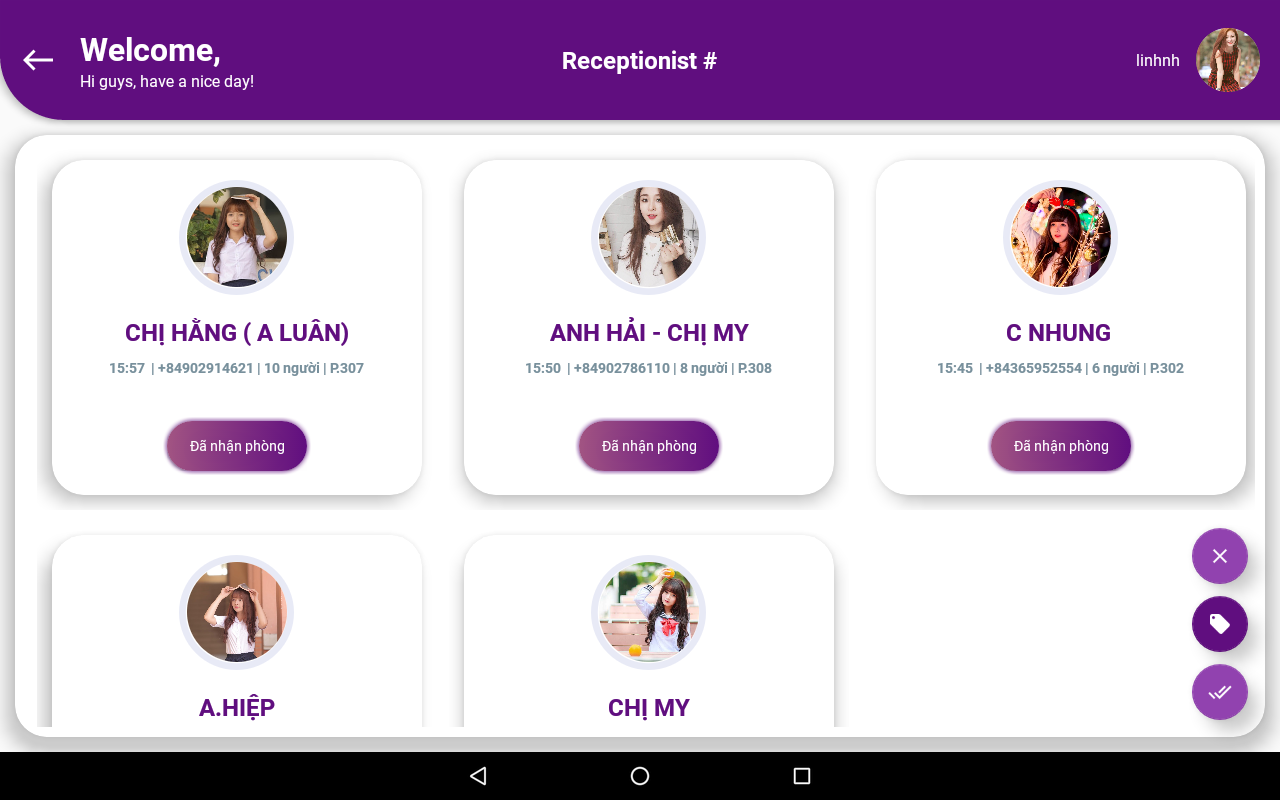Click Đã nhận phòng for Chị Hằng

coord(237,446)
